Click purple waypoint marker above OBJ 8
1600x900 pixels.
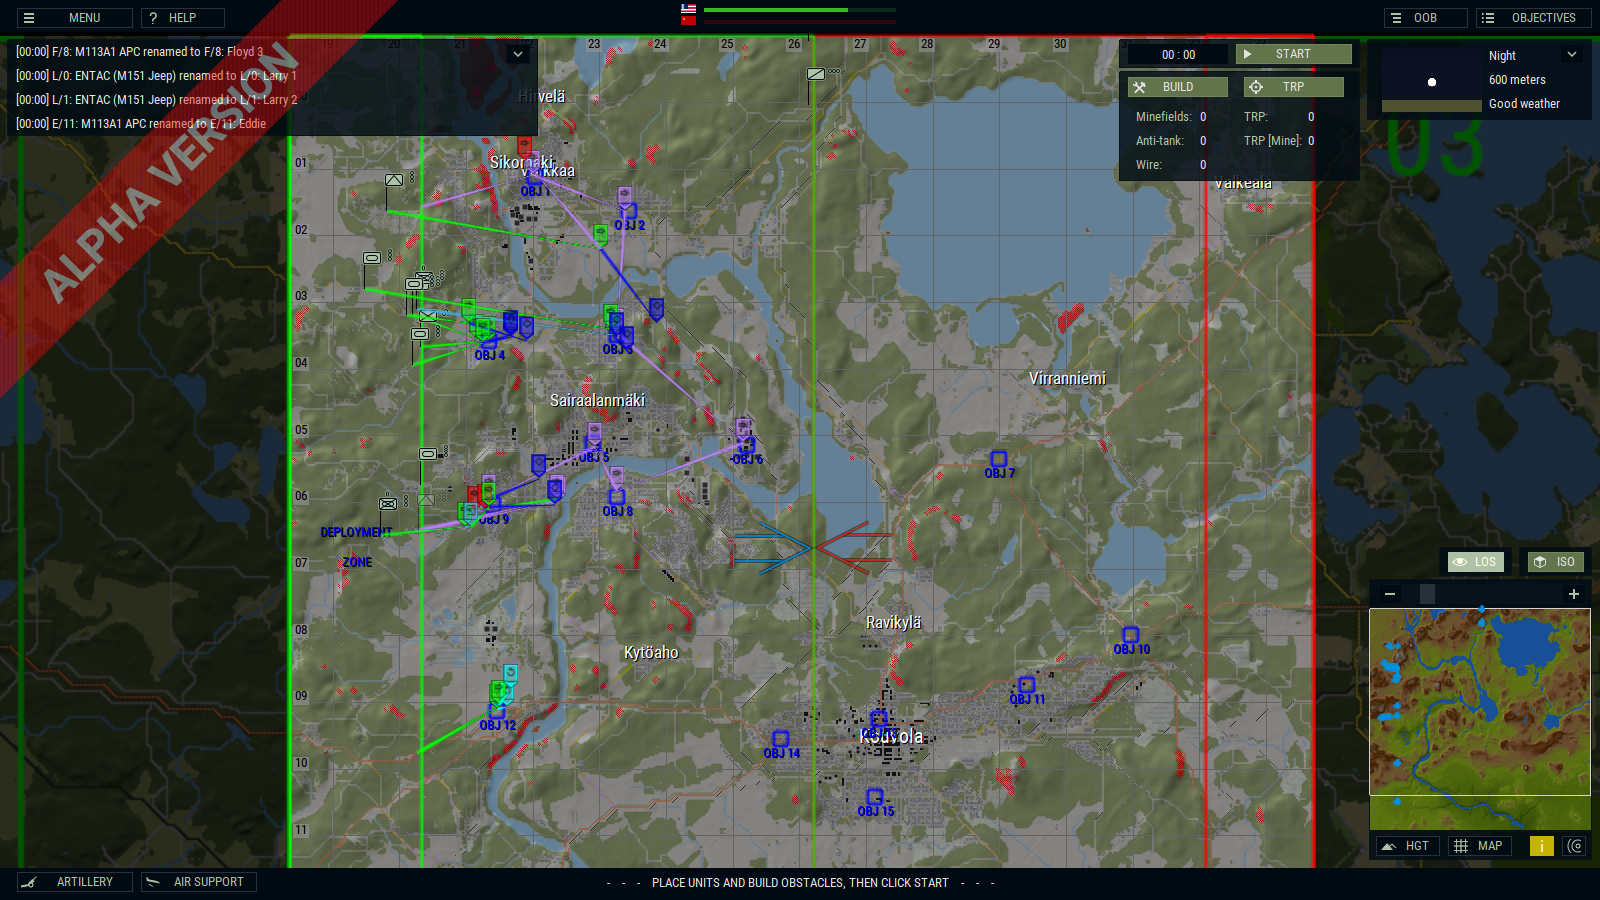(x=616, y=477)
